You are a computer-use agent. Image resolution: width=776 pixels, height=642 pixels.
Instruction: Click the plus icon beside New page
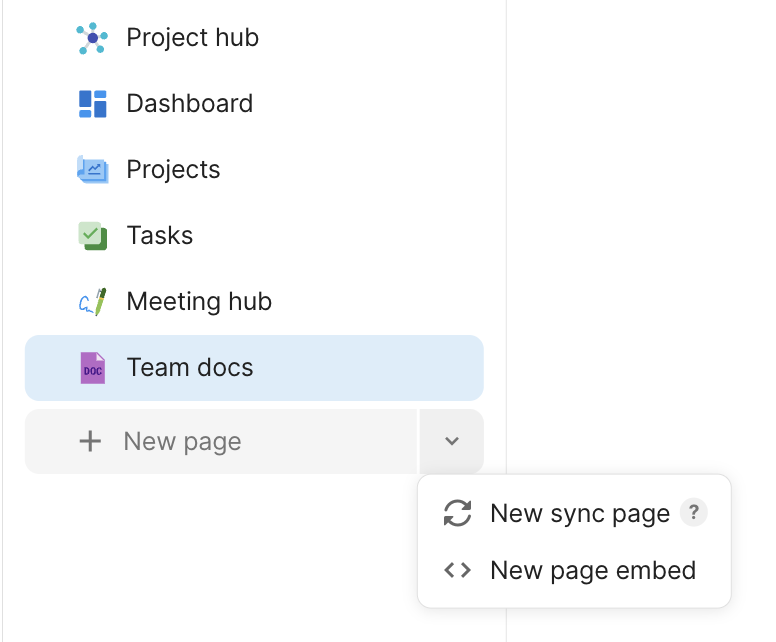pos(90,442)
